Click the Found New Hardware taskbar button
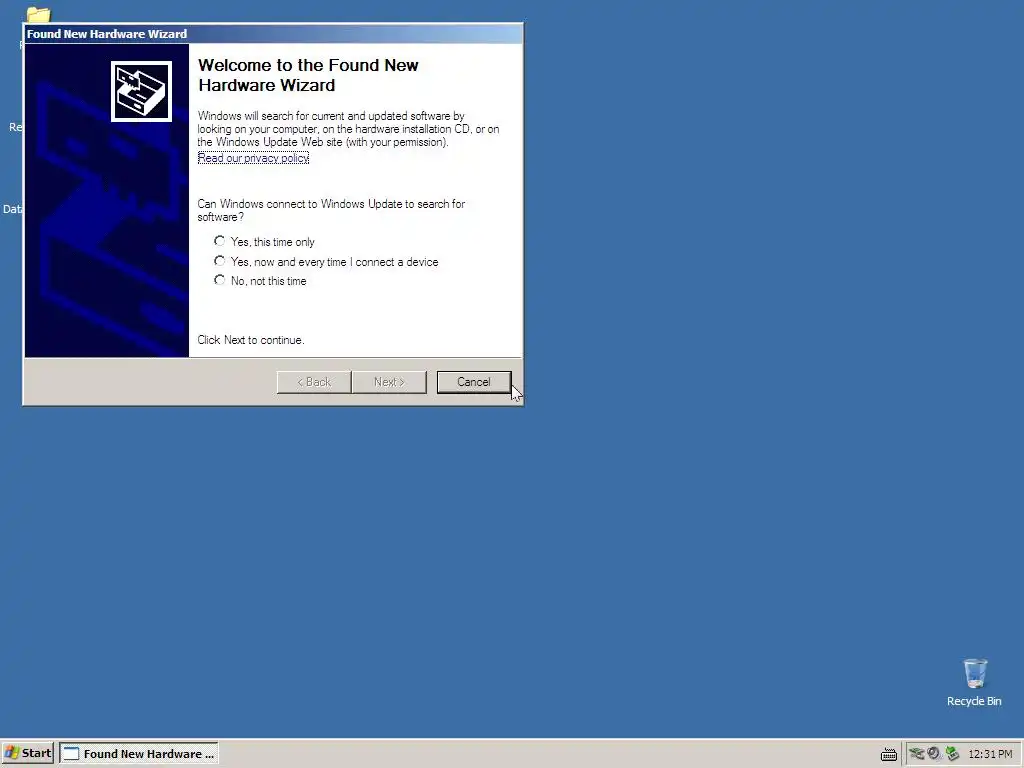1024x768 pixels. (139, 753)
